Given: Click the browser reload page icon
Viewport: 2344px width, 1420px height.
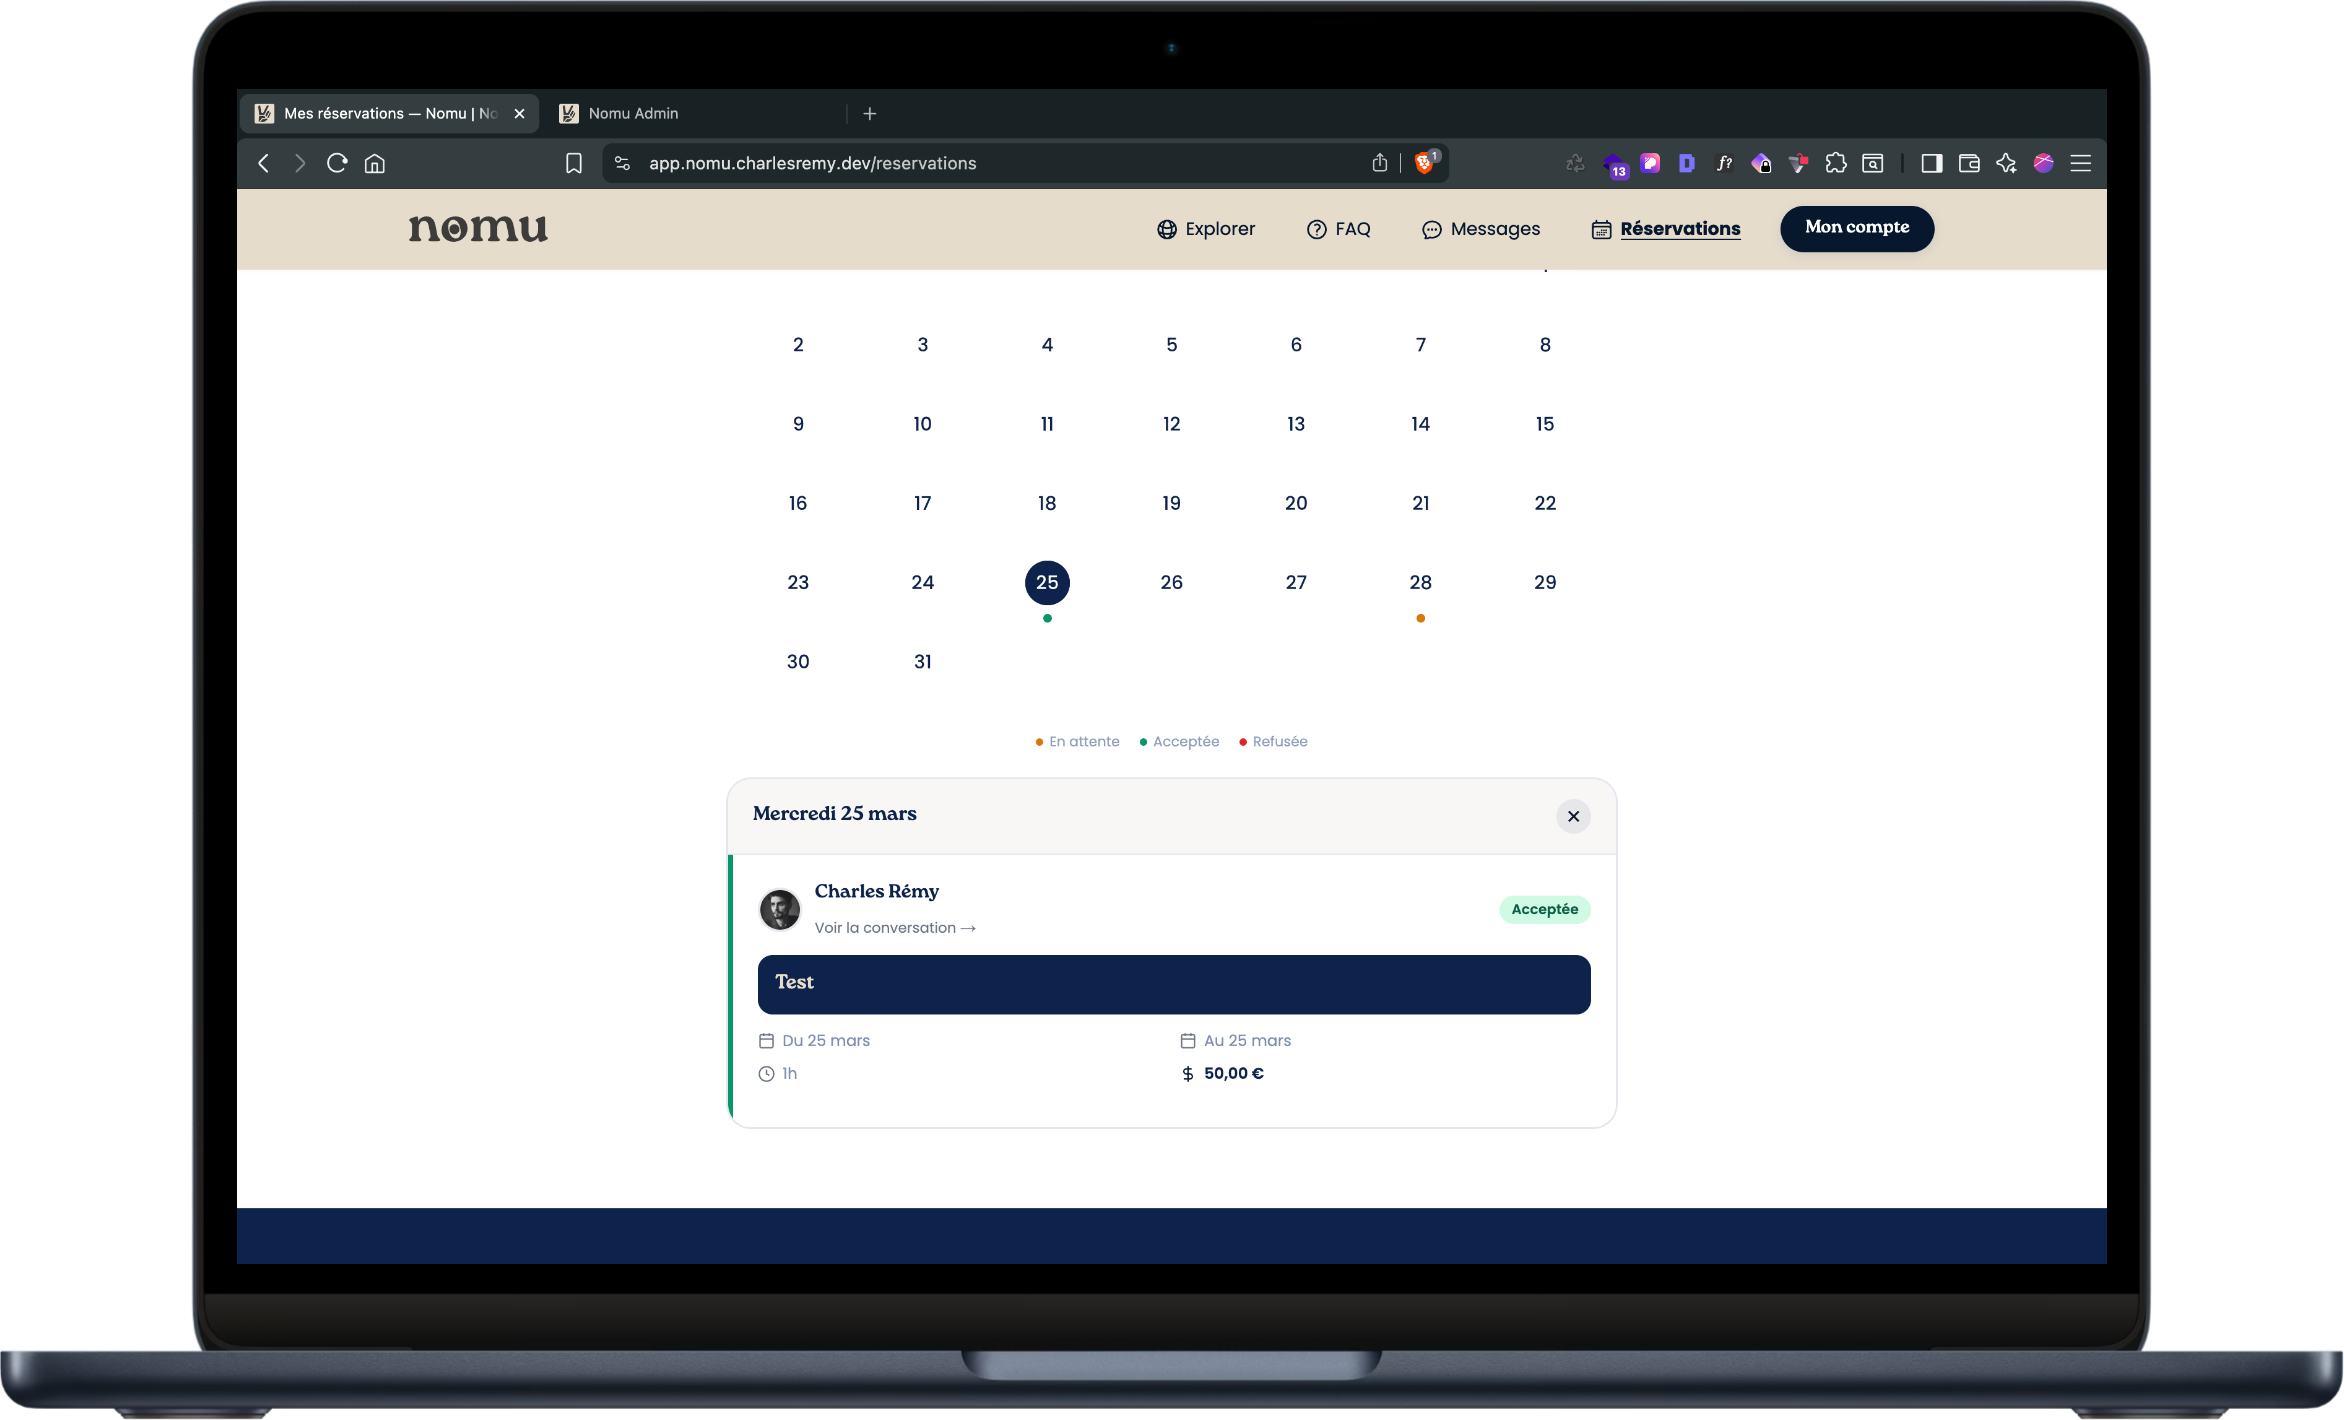Looking at the screenshot, I should click(337, 163).
